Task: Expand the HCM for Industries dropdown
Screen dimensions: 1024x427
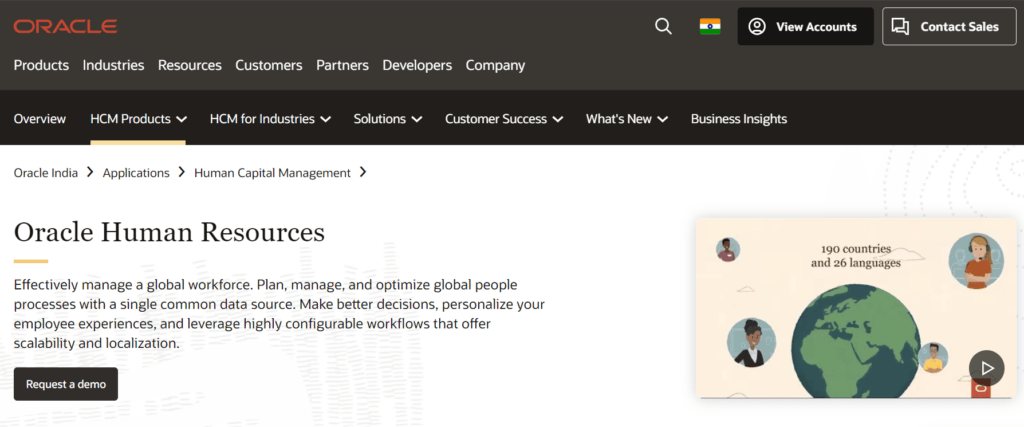Action: pos(270,119)
